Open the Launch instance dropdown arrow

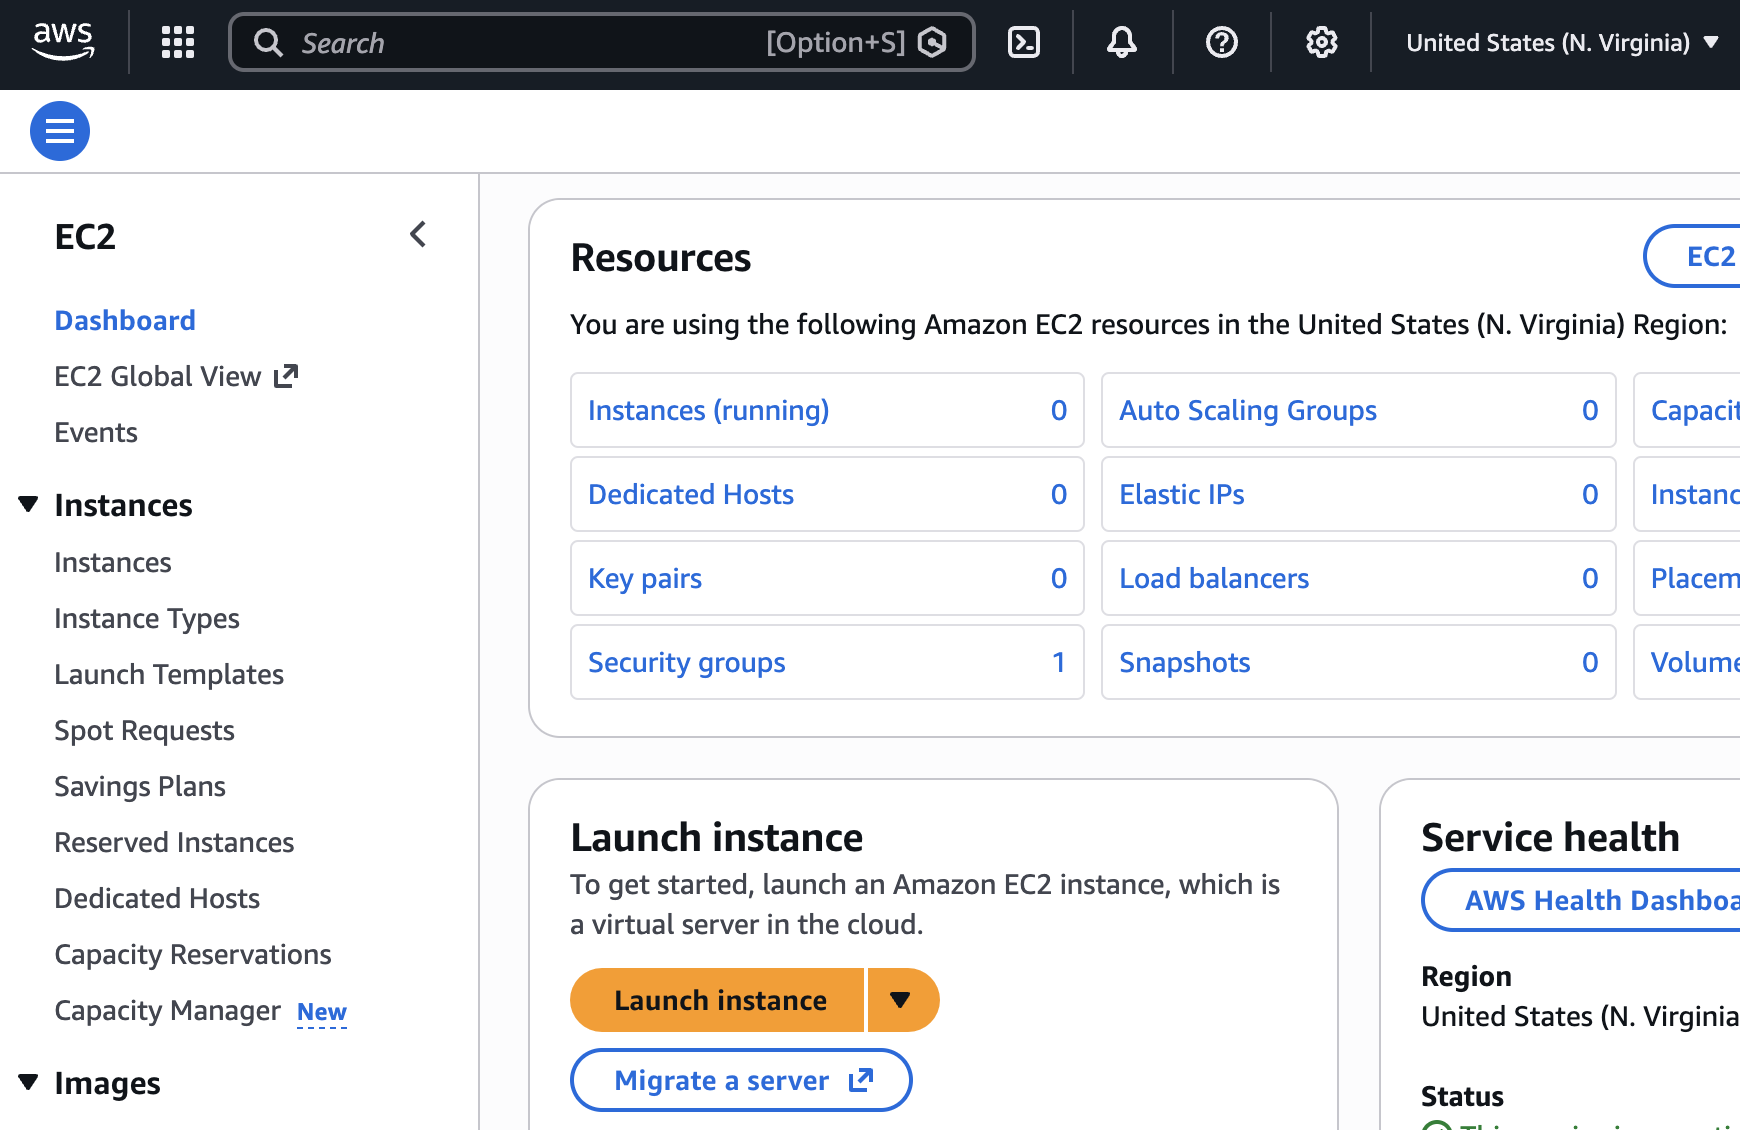901,1000
